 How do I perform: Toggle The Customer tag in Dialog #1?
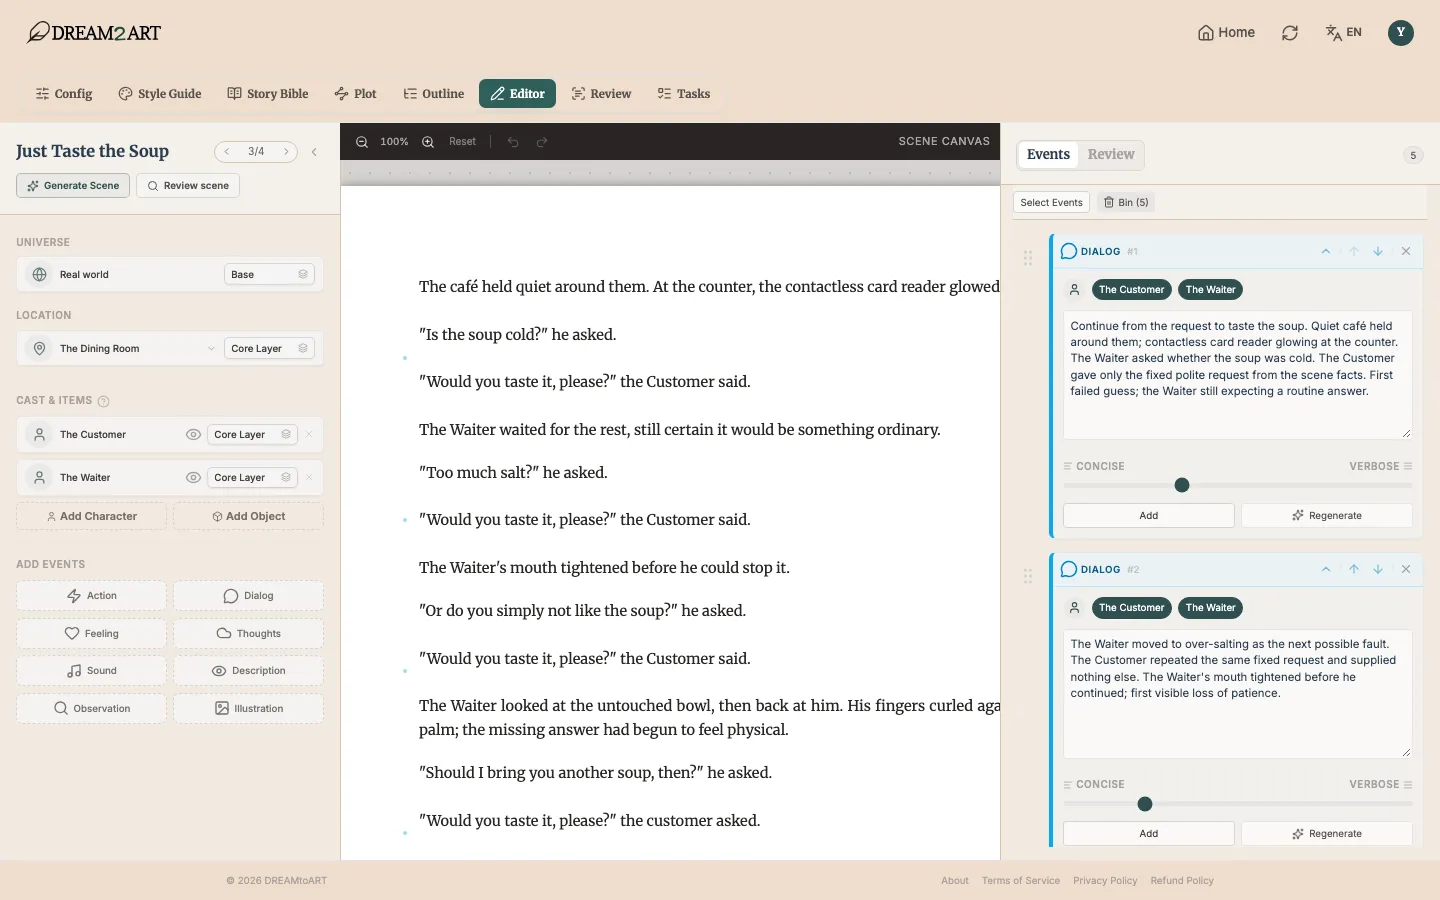tap(1131, 290)
